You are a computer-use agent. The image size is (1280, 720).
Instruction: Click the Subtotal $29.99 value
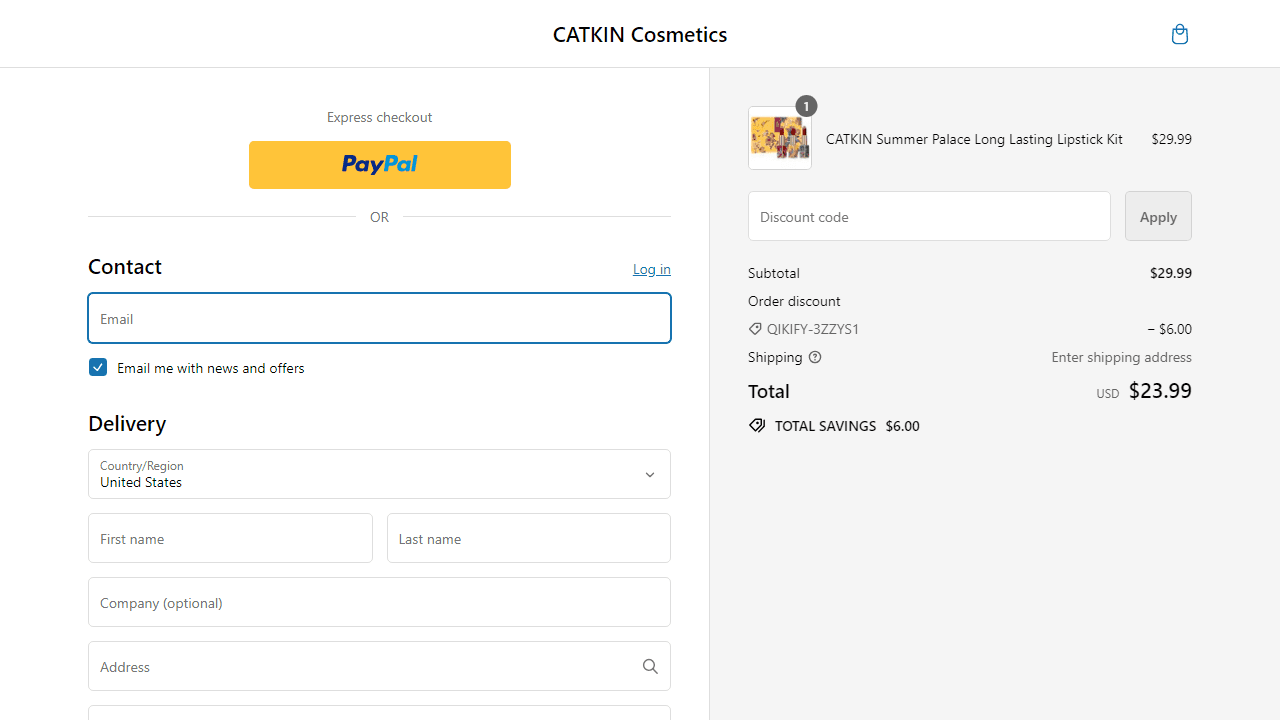click(1171, 273)
